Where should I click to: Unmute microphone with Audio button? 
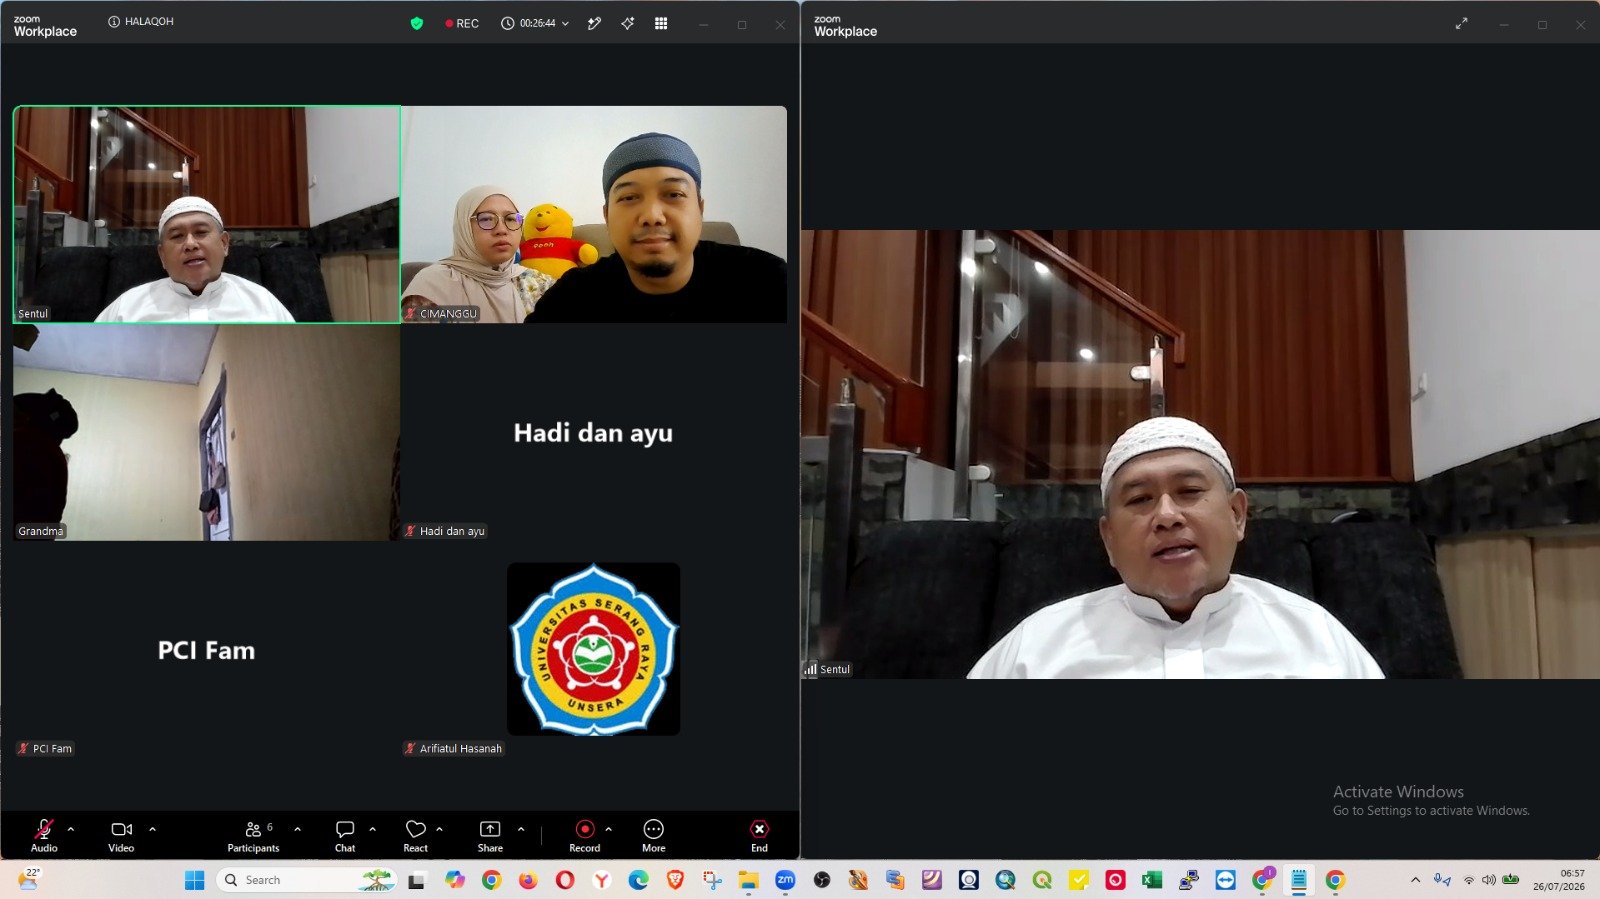[44, 836]
